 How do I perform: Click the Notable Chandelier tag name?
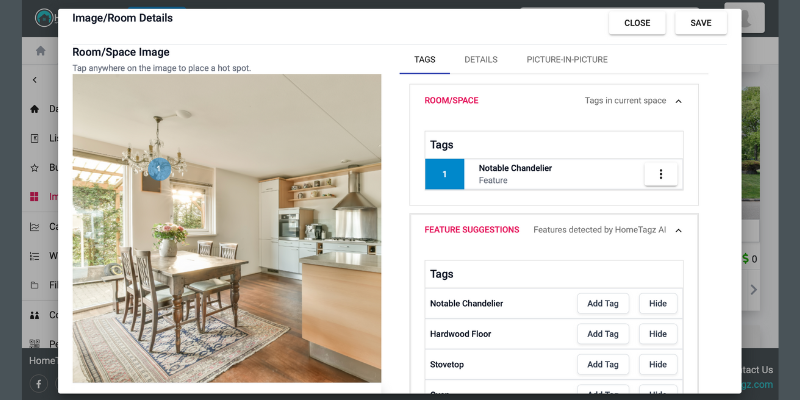[515, 168]
